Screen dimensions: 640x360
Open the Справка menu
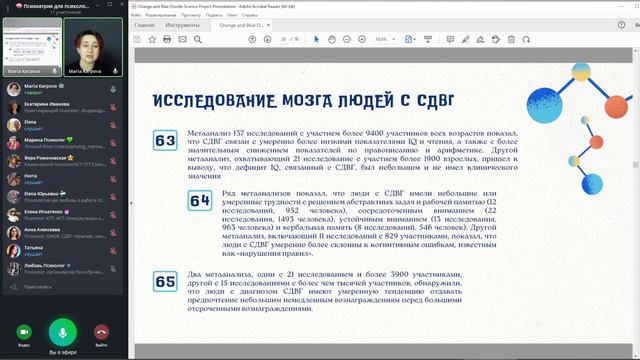[x=250, y=15]
